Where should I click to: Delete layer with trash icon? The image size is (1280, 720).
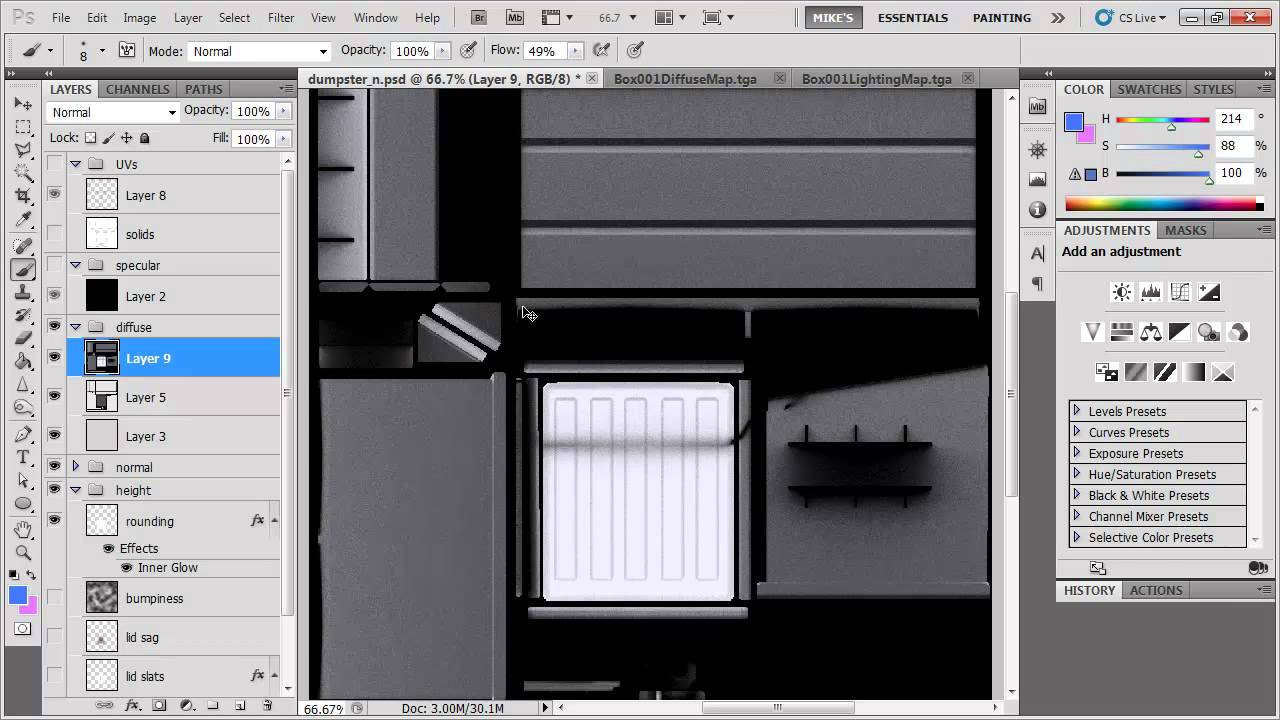(x=267, y=706)
